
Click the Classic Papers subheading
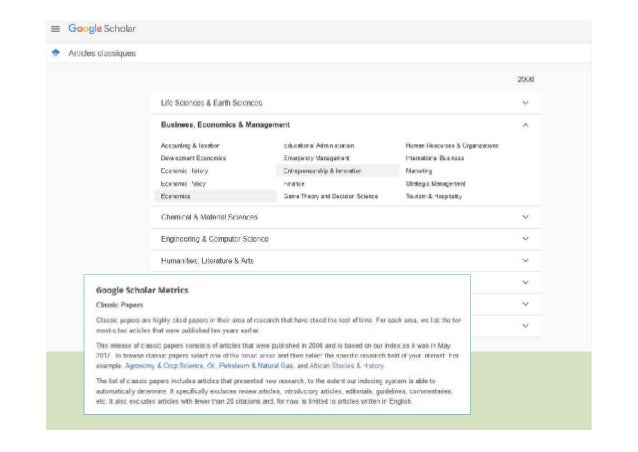pos(120,305)
